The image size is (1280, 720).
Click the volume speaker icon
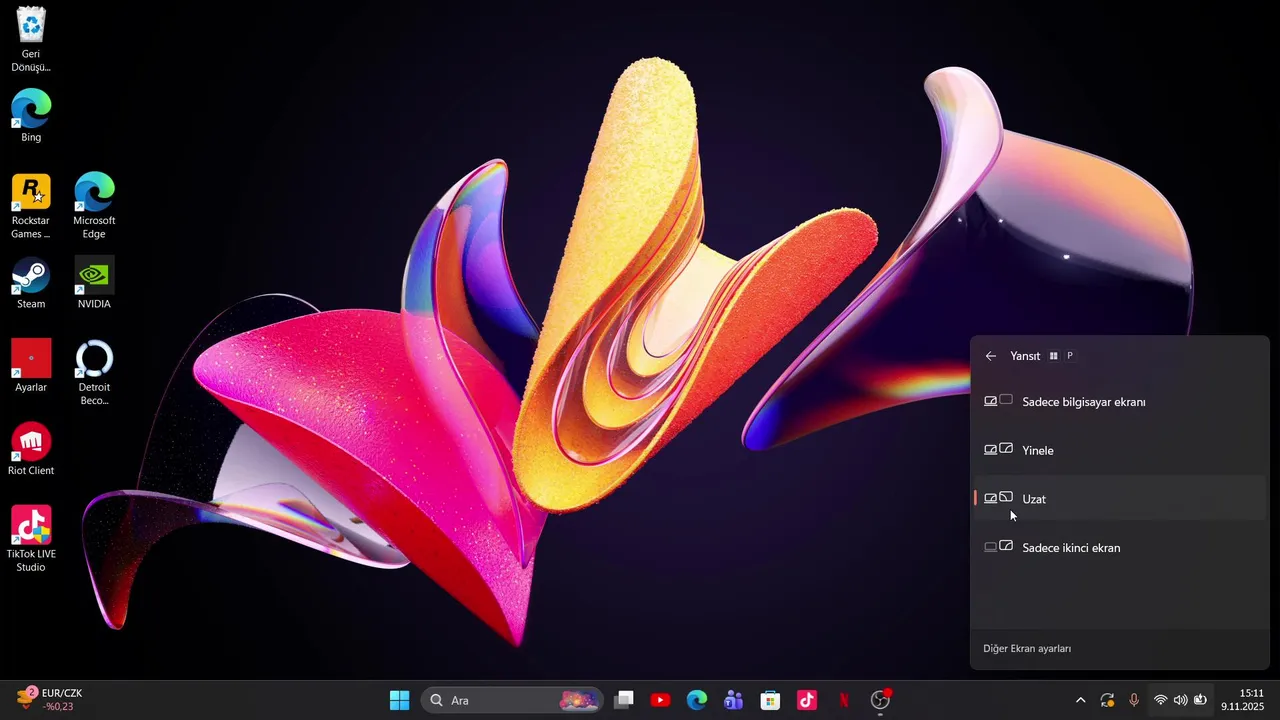[x=1180, y=700]
